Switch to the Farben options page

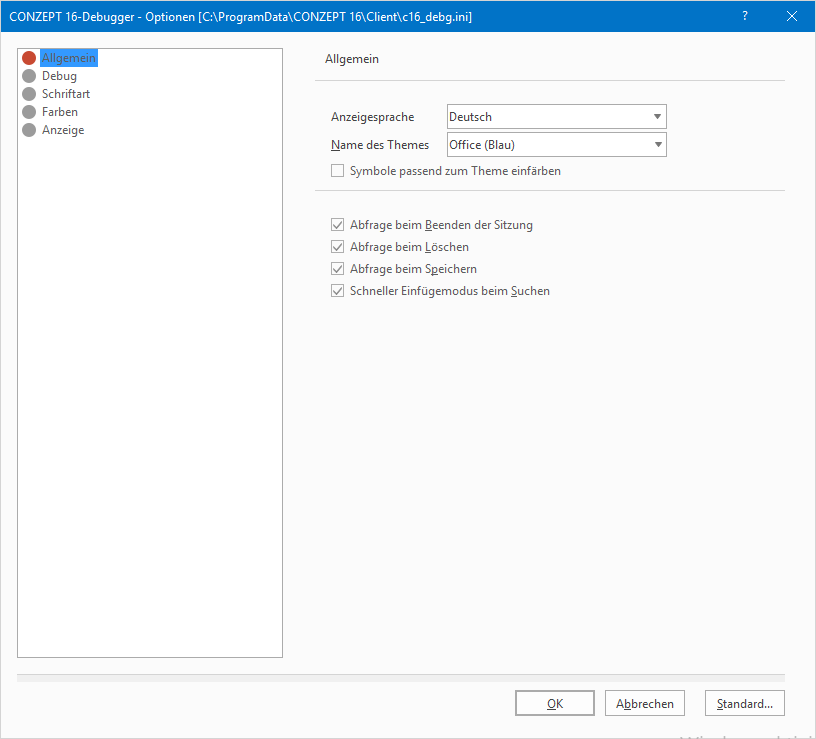(x=60, y=112)
